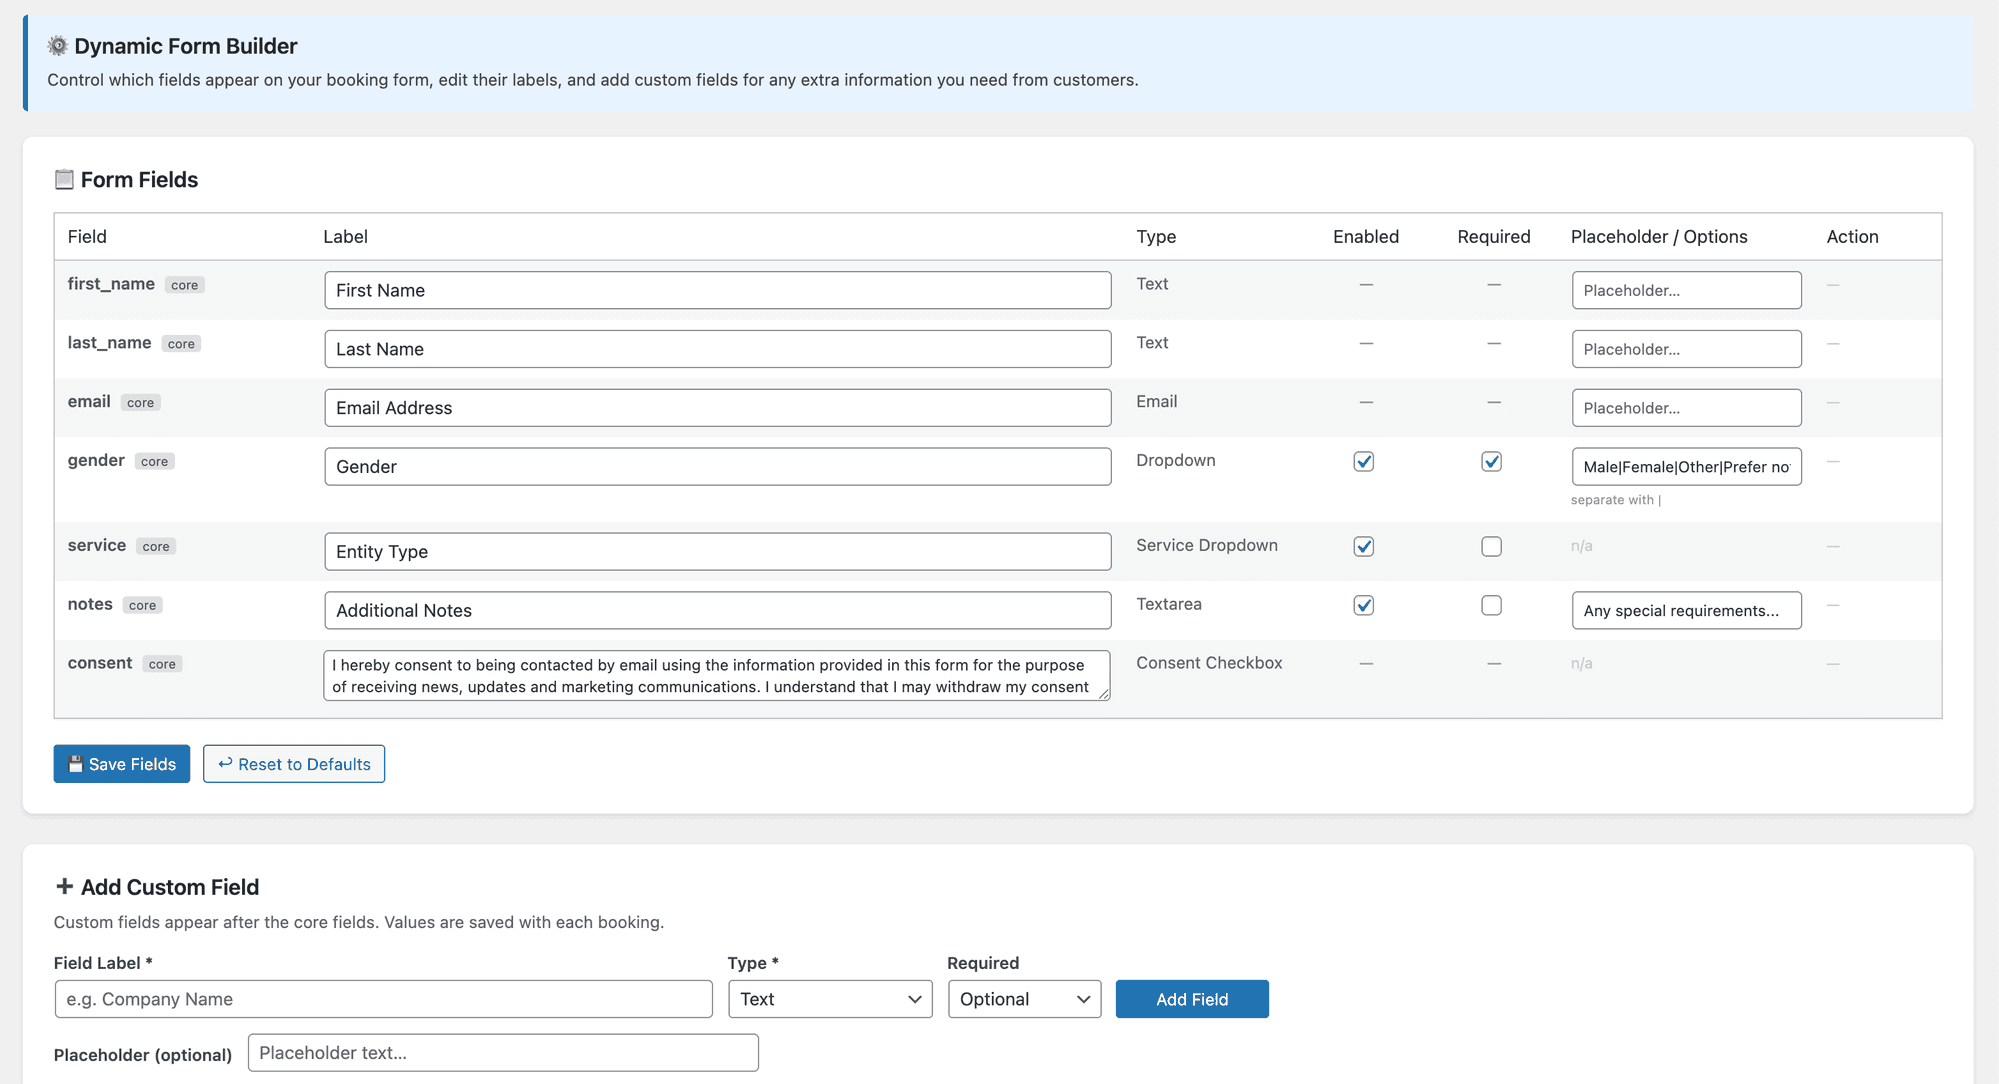Screen dimensions: 1999x1084
Task: Edit the Email Address label field
Action: [x=718, y=408]
